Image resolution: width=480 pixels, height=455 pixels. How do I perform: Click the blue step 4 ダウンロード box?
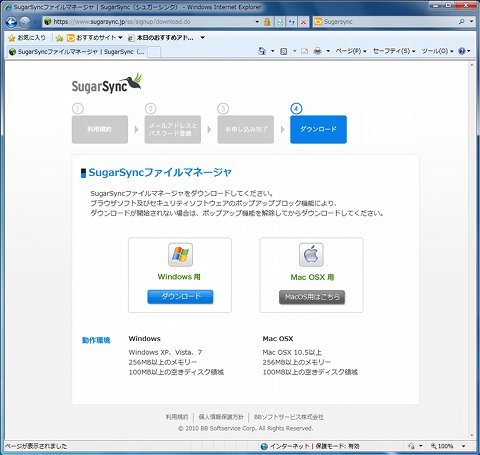318,129
